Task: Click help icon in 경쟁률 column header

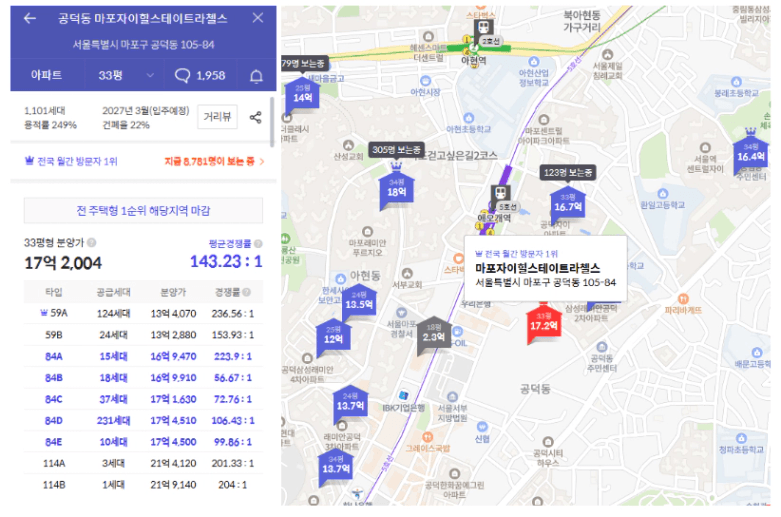Action: coord(246,292)
